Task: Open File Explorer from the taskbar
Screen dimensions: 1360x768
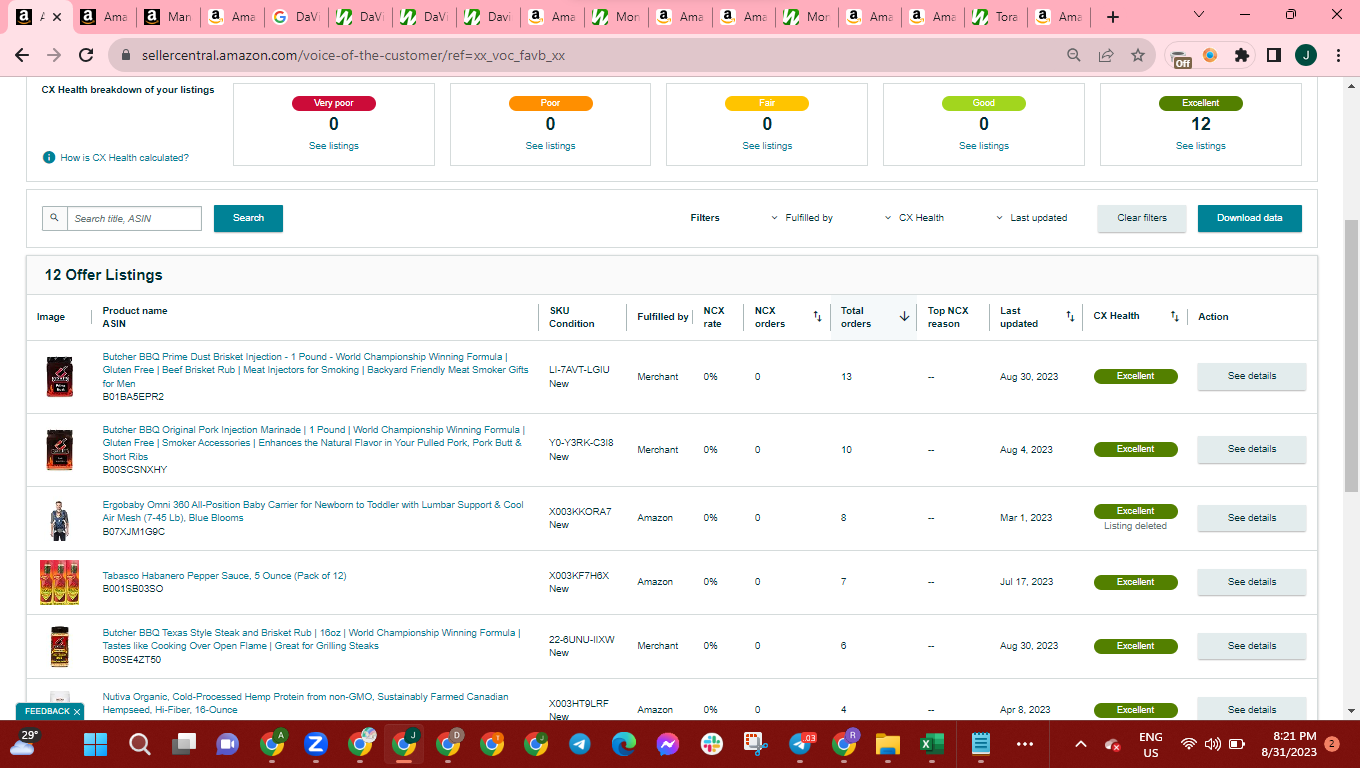Action: tap(888, 744)
